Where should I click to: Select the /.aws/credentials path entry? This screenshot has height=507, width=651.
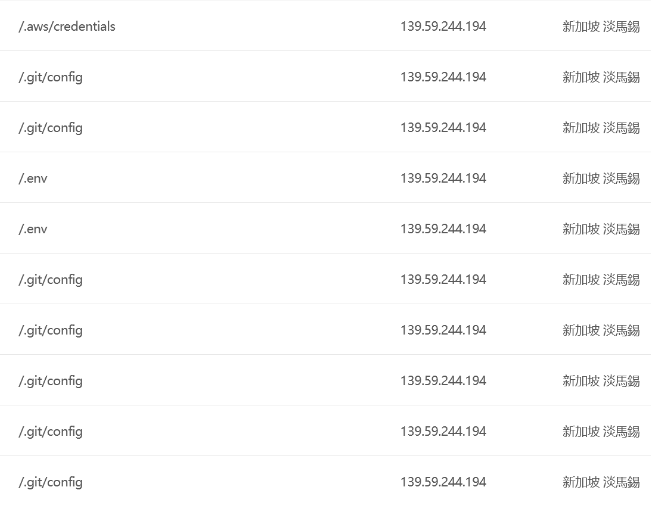click(x=67, y=27)
